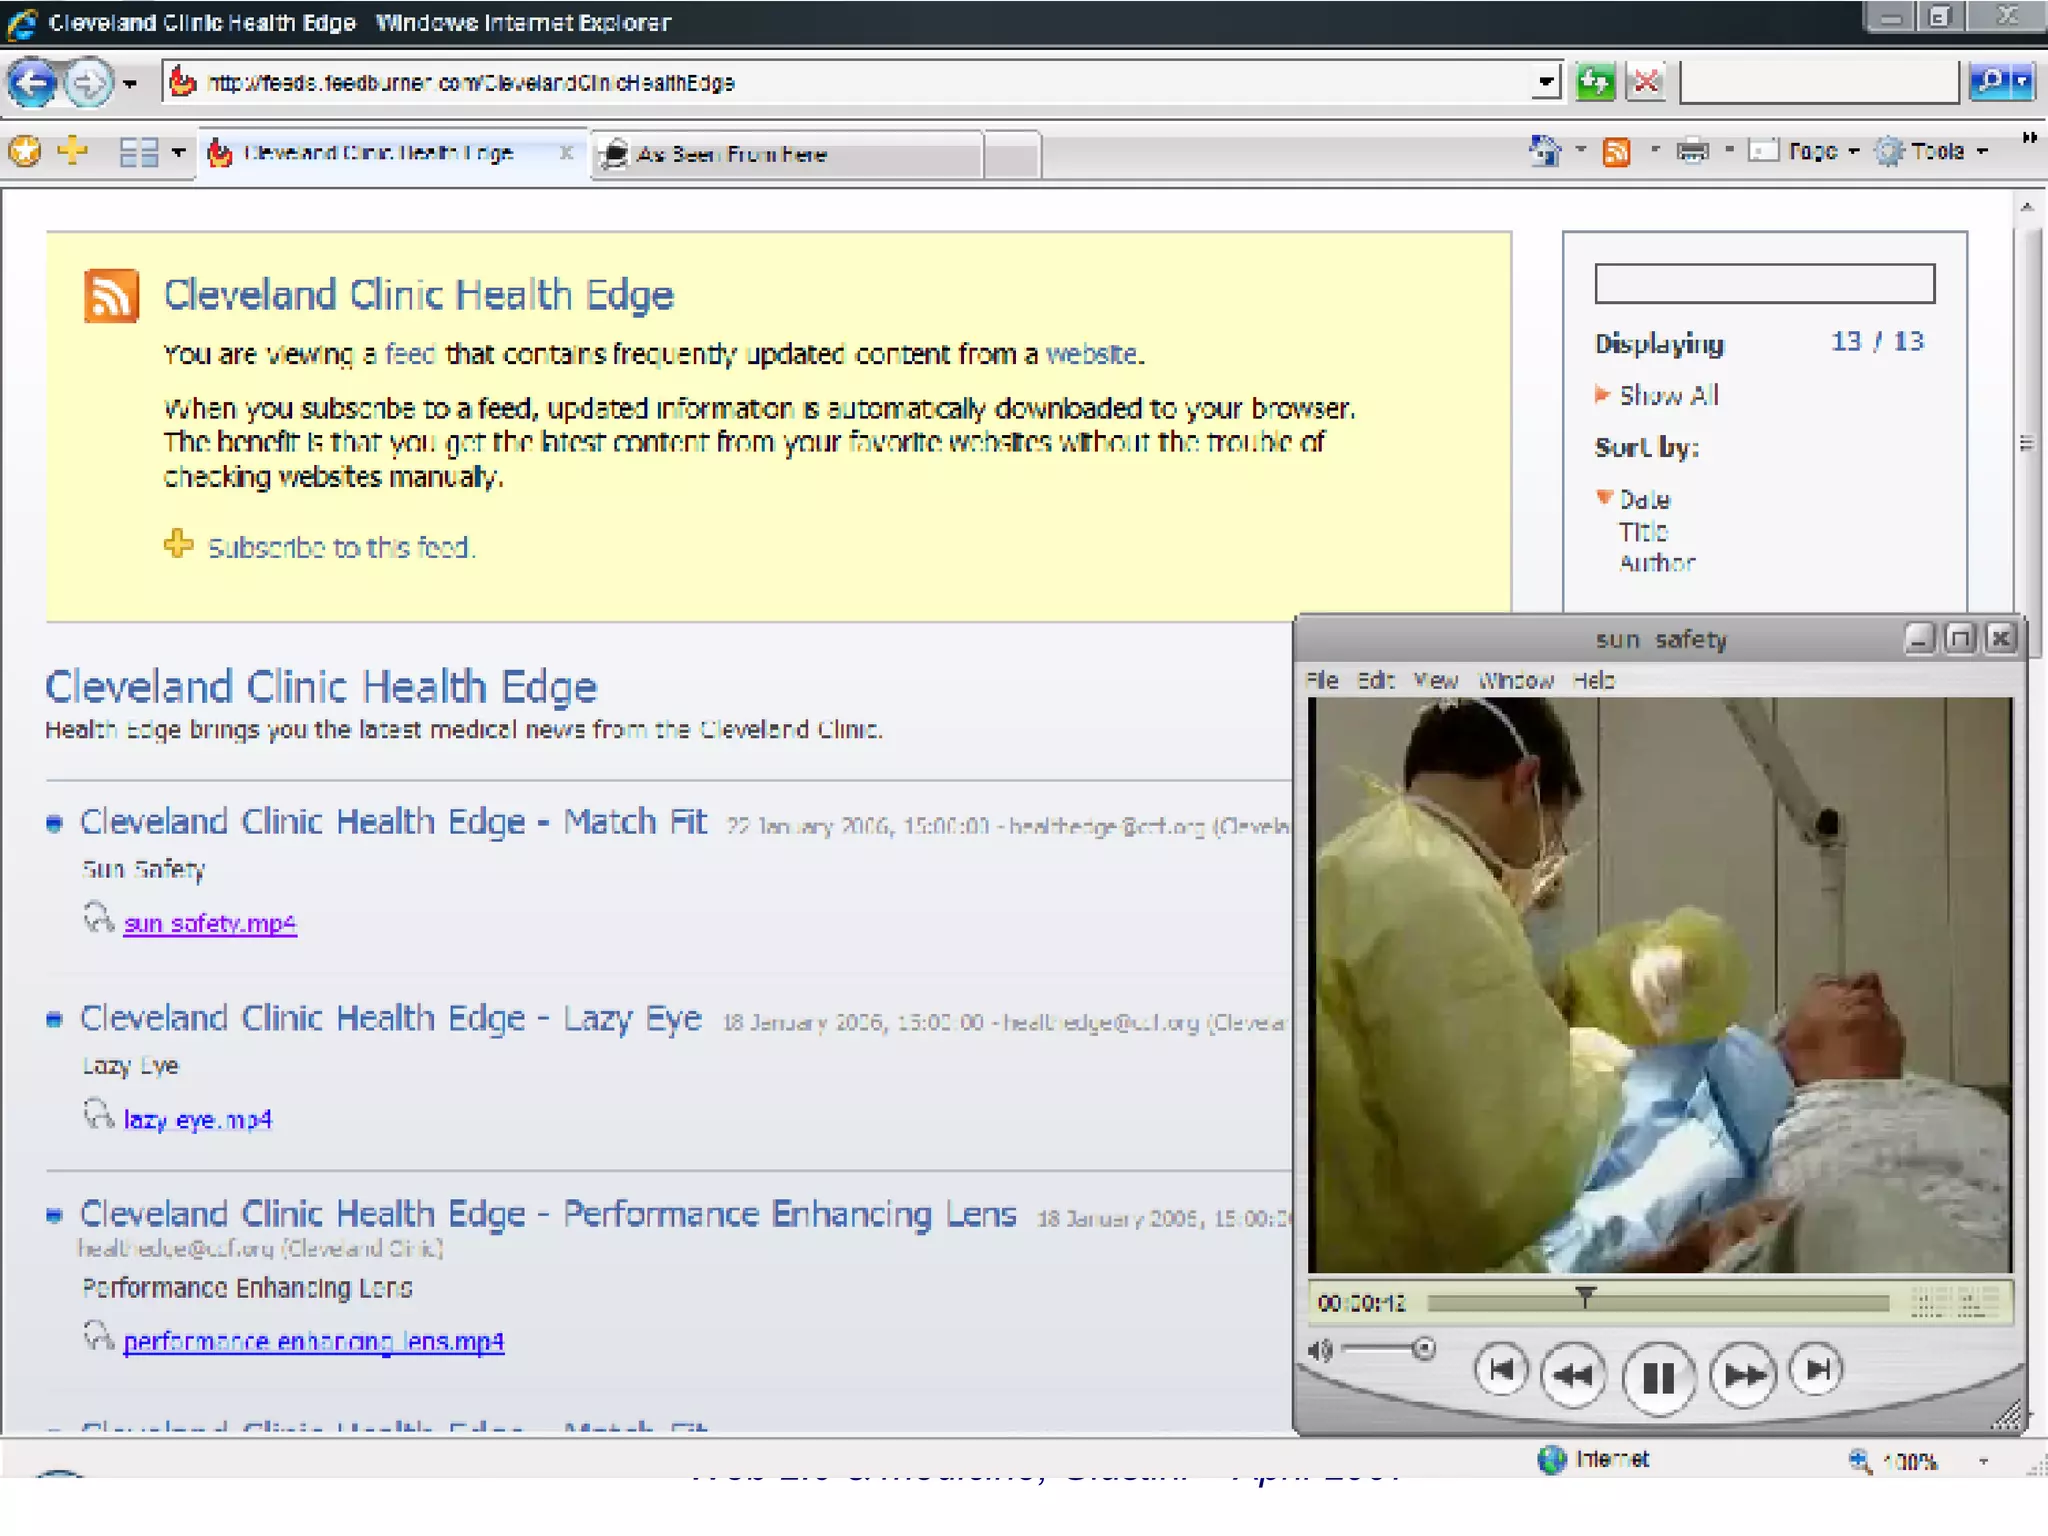2048x1536 pixels.
Task: Sort feed items by Date
Action: (x=1644, y=499)
